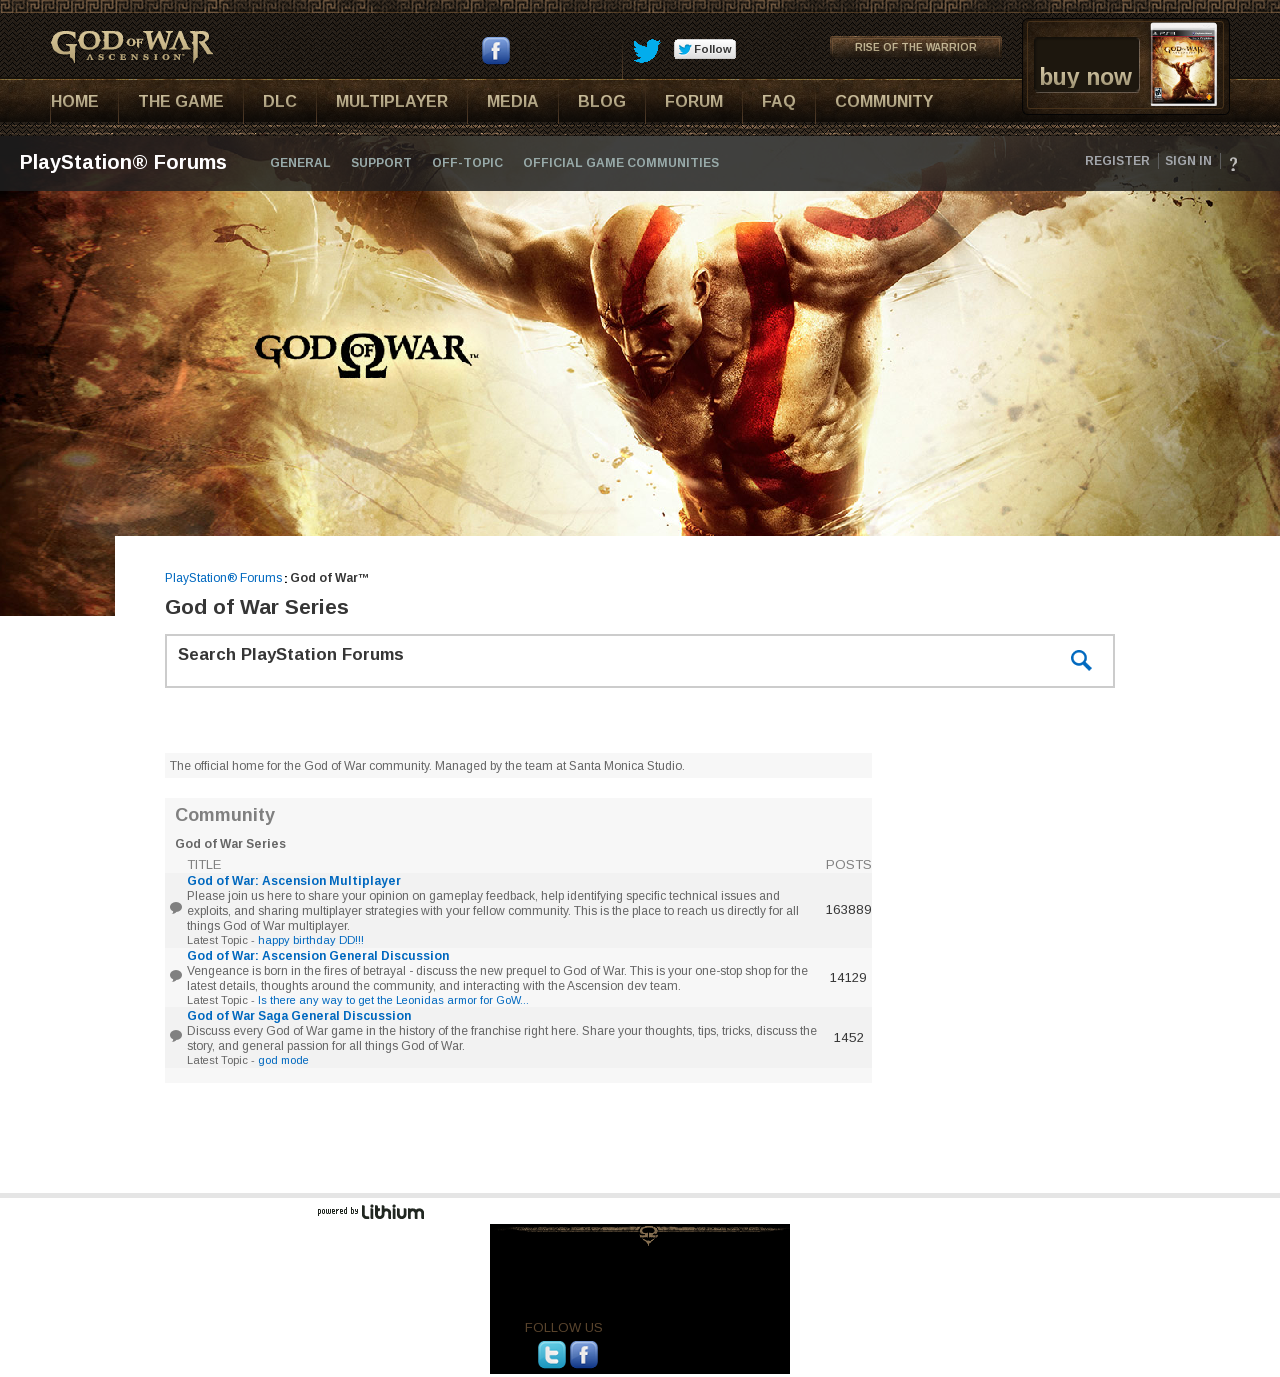Open the God of War Ascension box art
This screenshot has height=1377, width=1280.
tap(1184, 64)
